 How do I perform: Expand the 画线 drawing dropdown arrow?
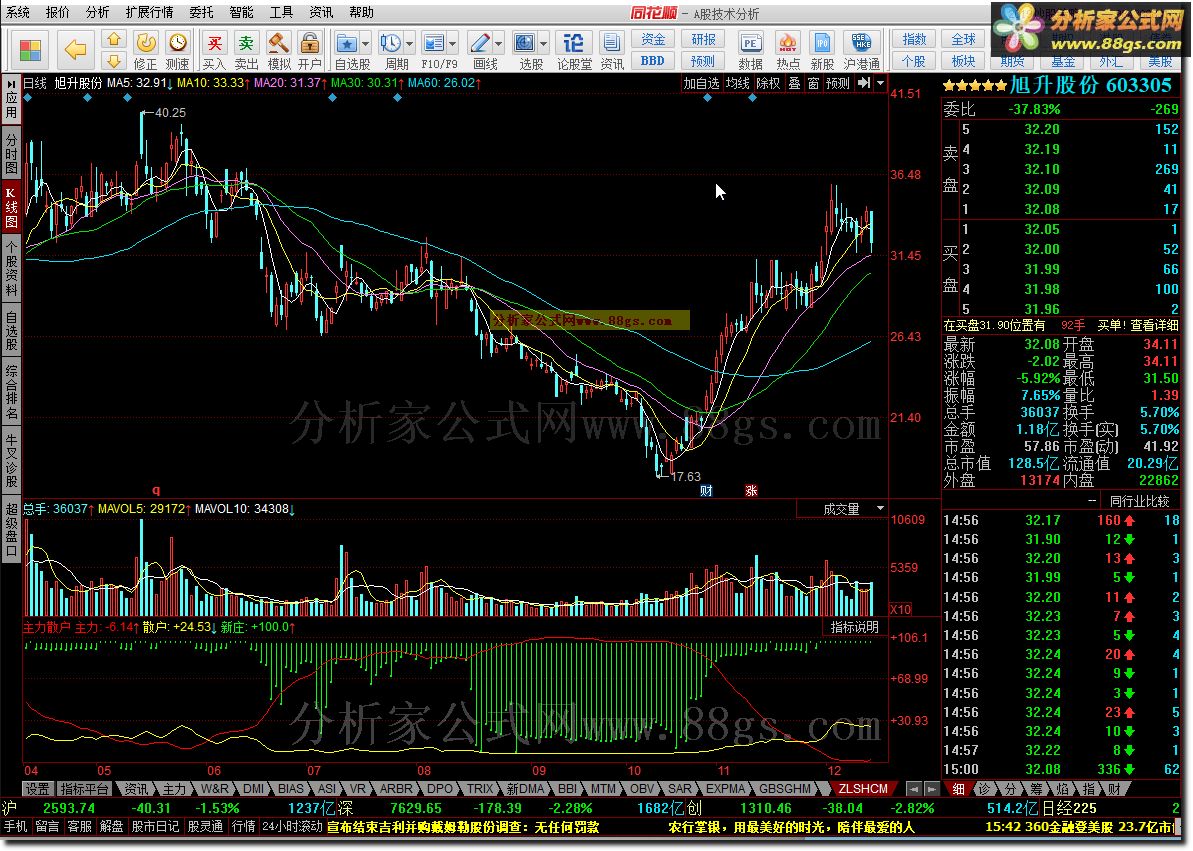point(498,43)
